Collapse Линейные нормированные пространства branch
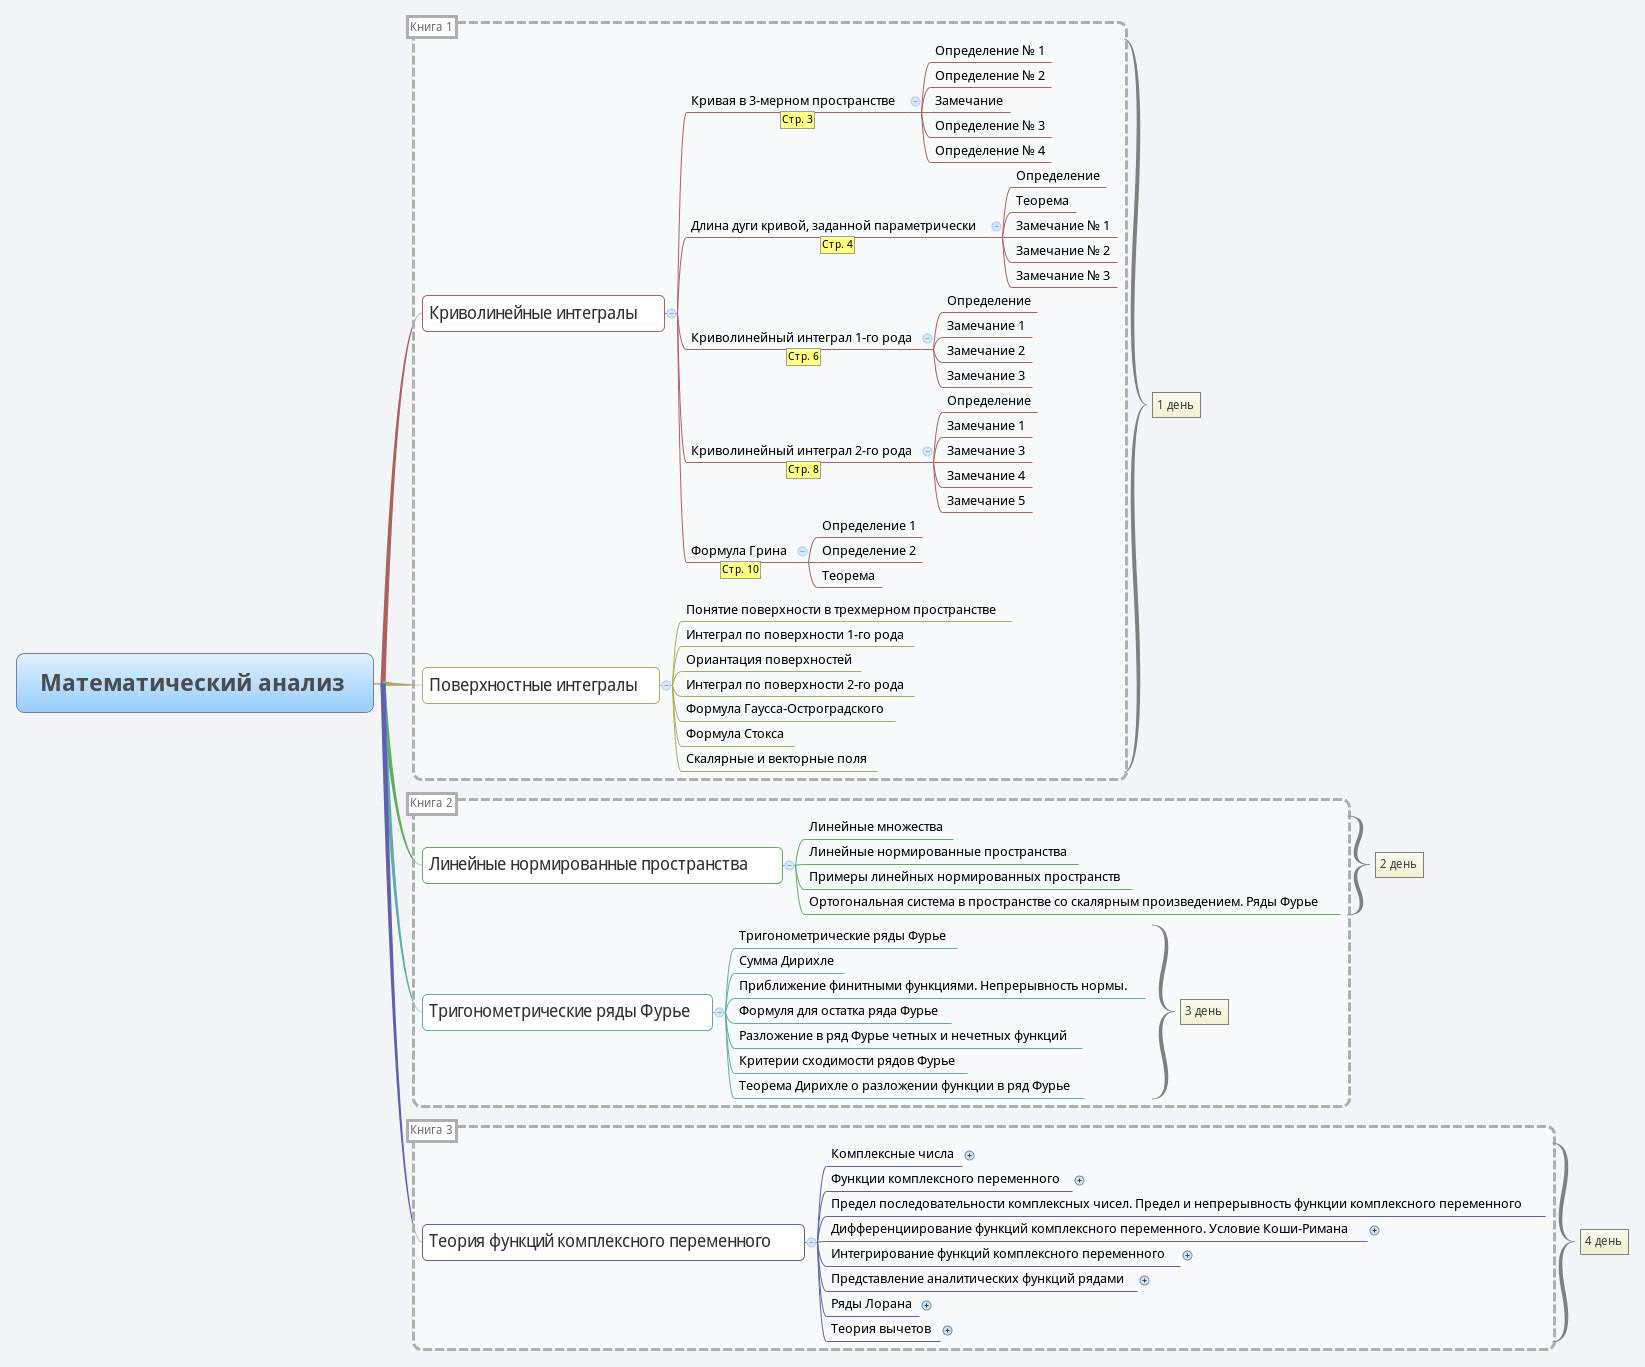This screenshot has height=1367, width=1645. coord(789,865)
